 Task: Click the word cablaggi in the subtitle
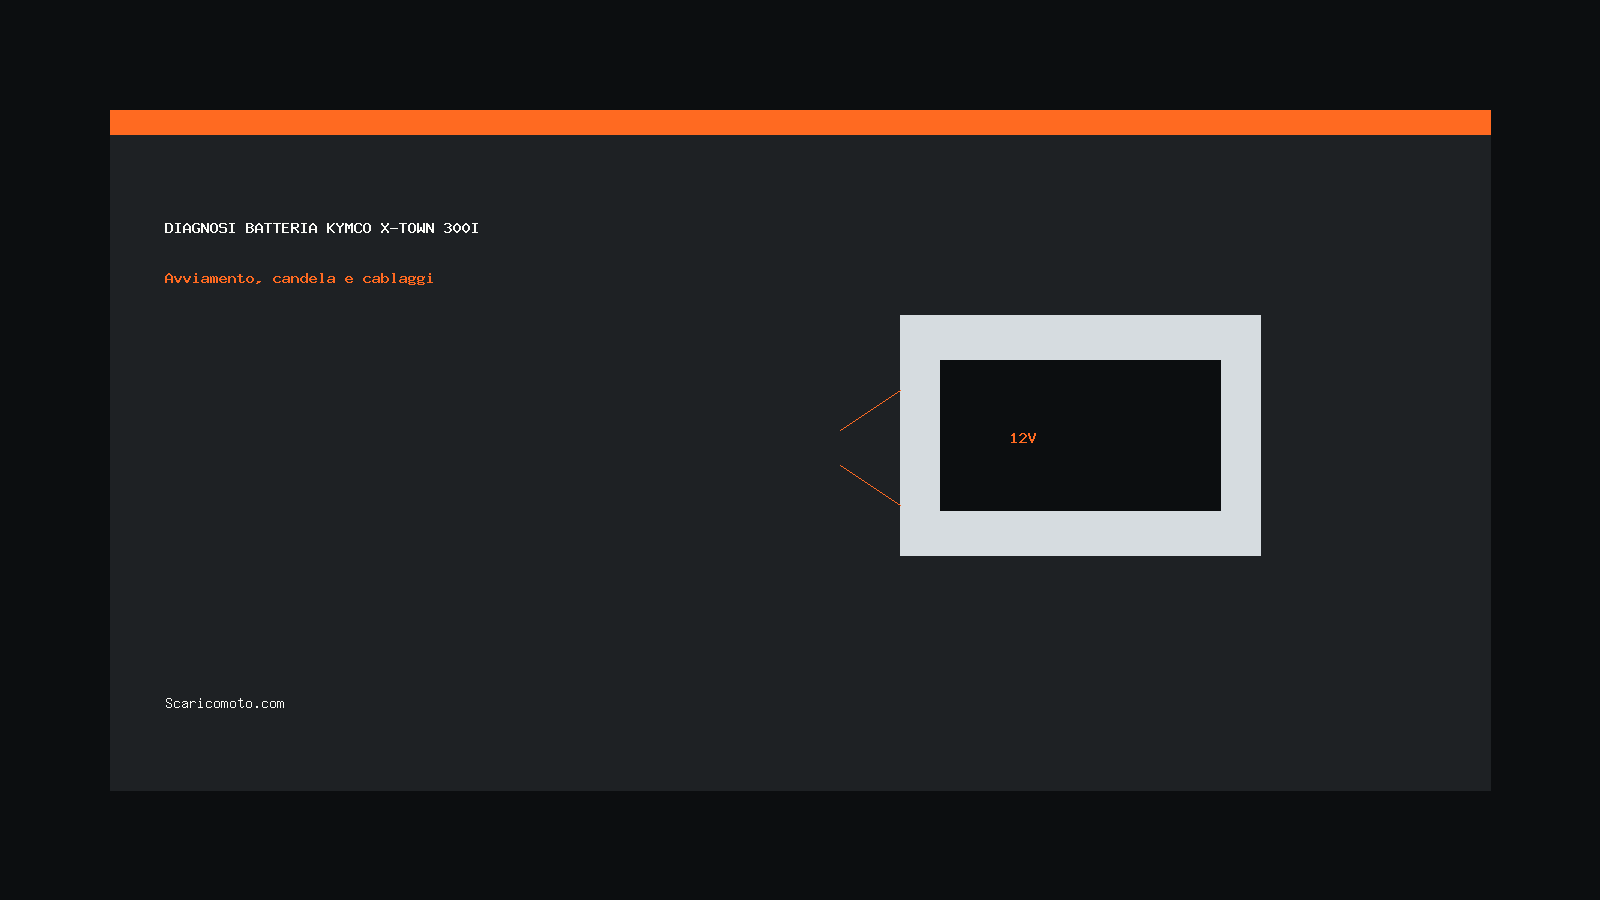coord(398,278)
